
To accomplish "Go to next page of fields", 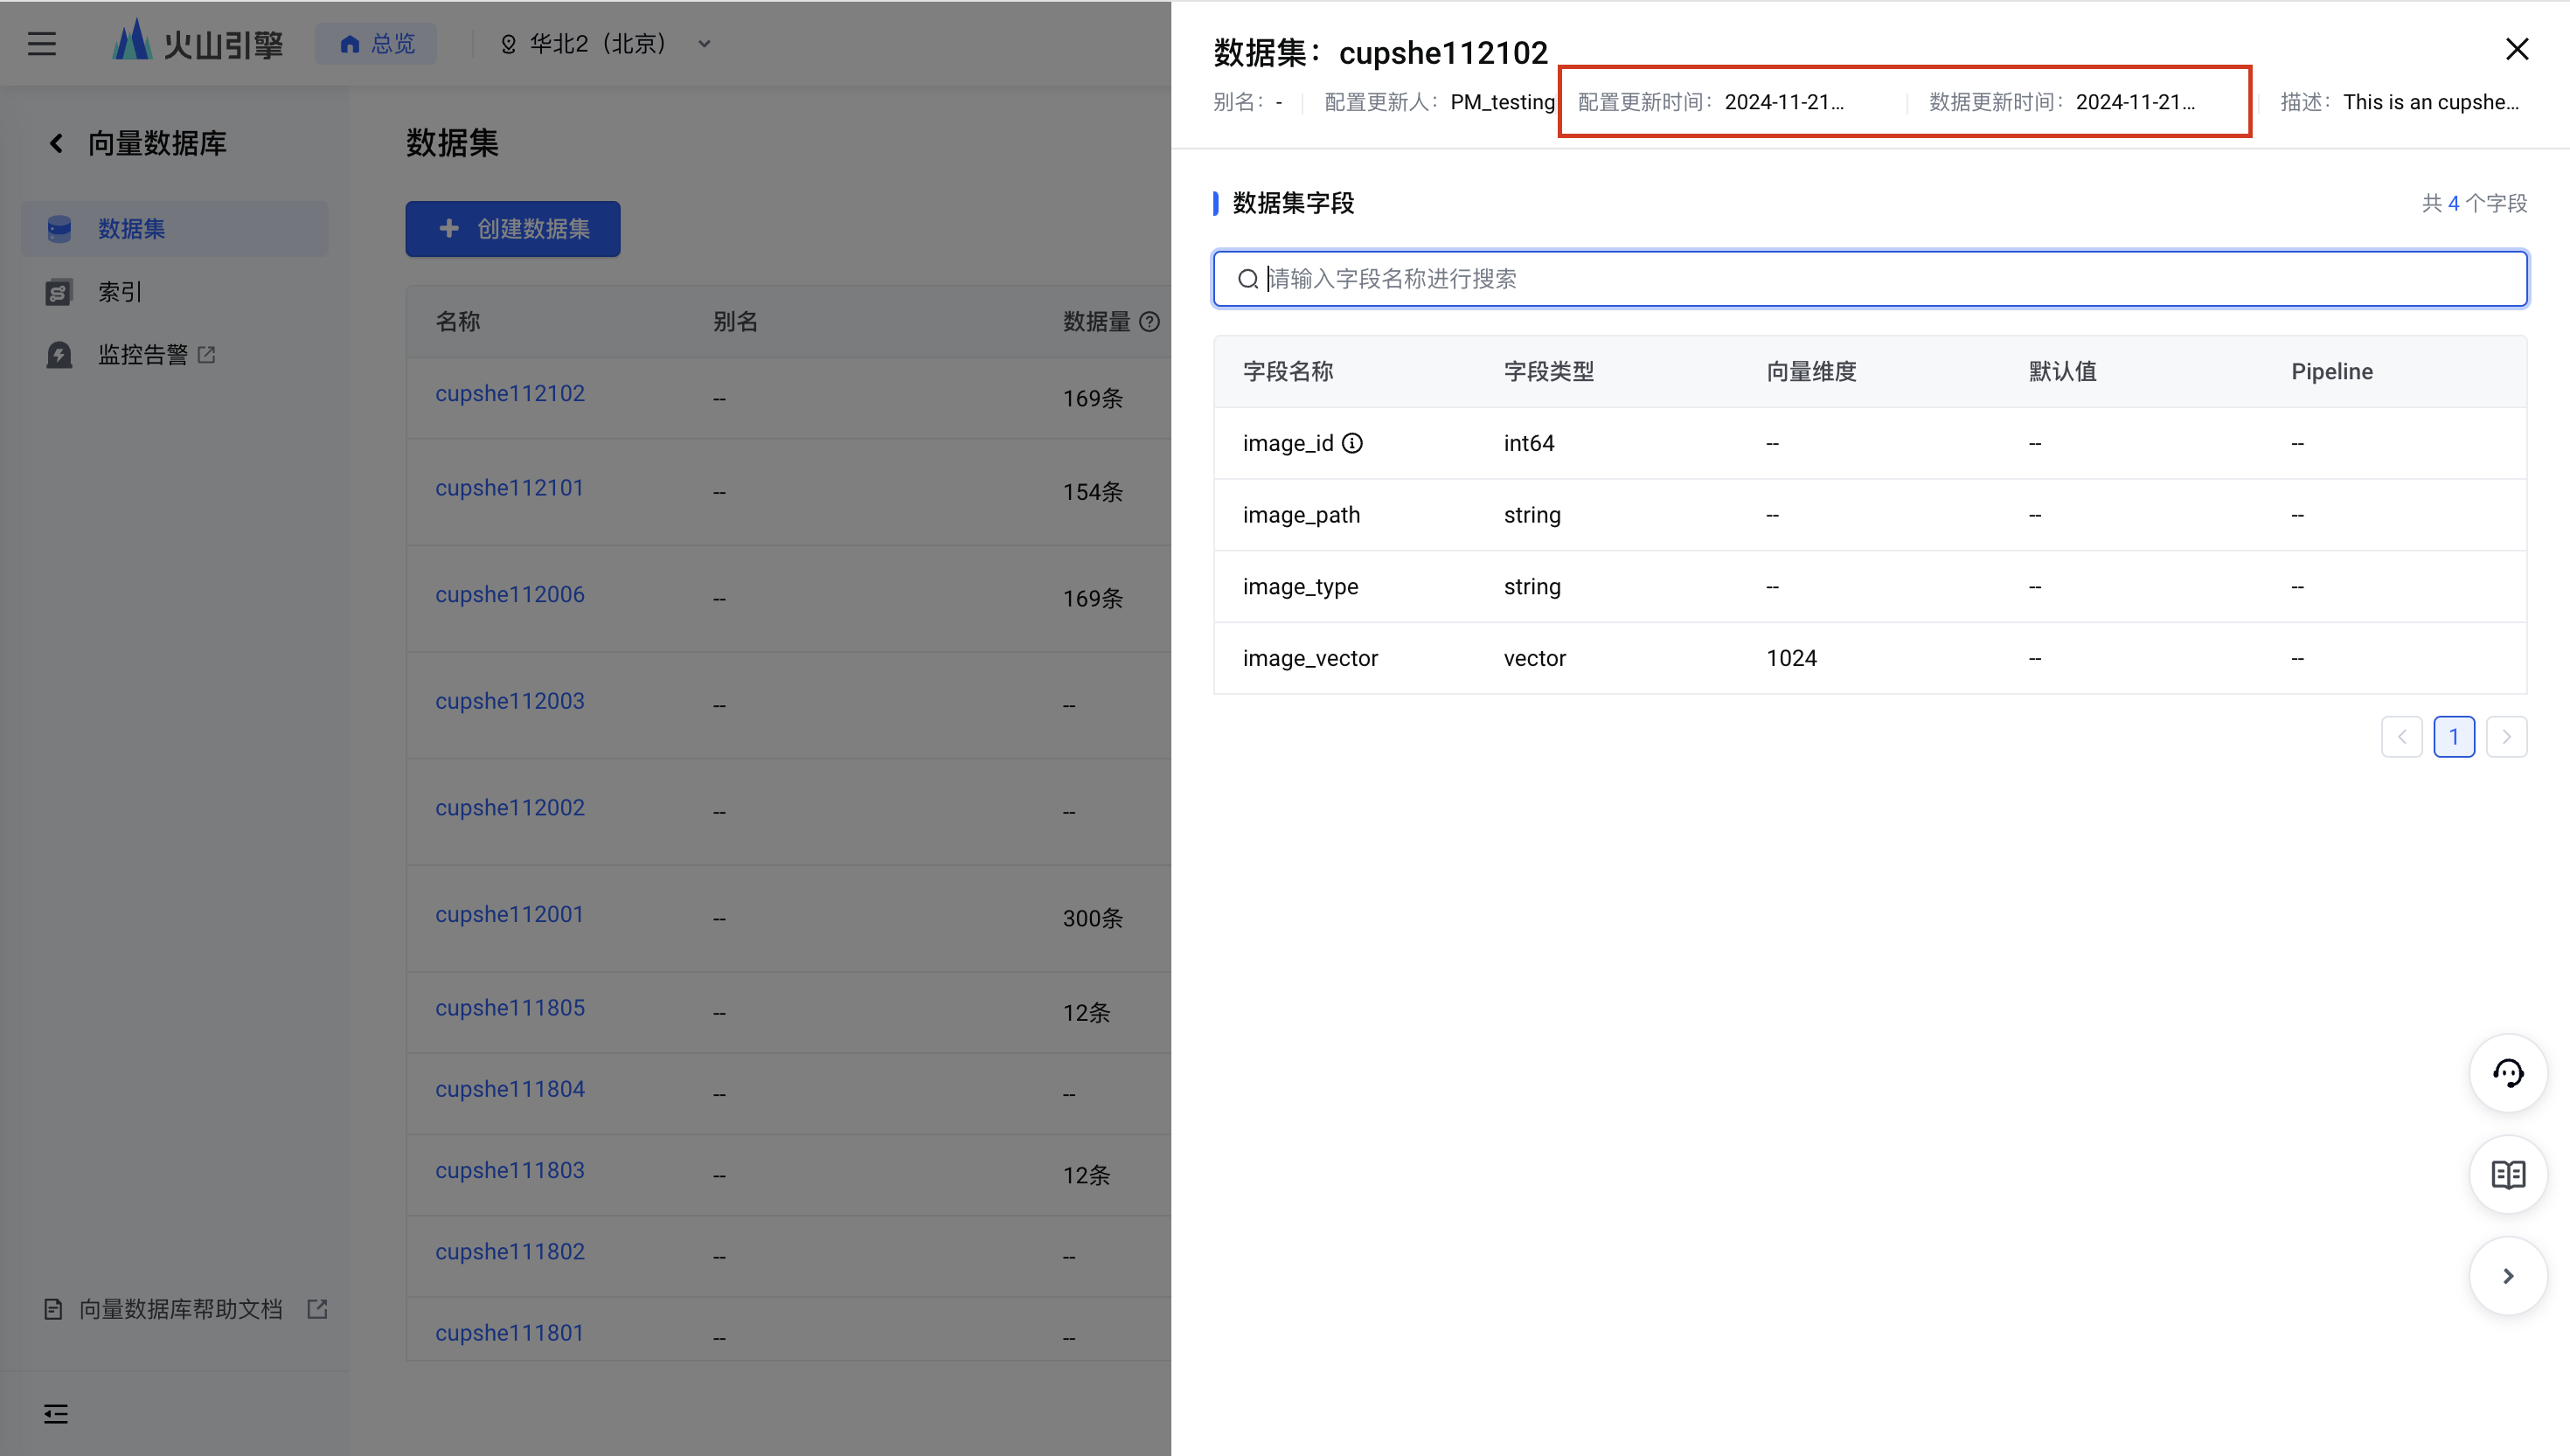I will (2505, 736).
